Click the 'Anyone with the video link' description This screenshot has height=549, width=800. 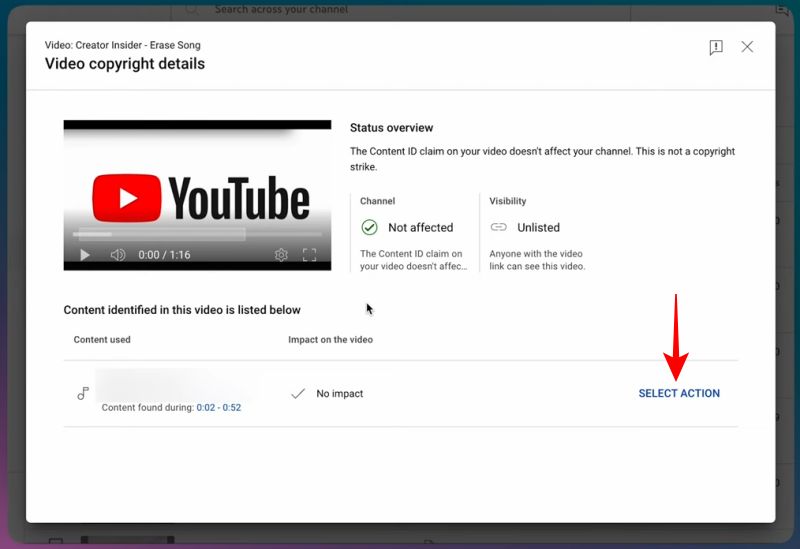(537, 260)
